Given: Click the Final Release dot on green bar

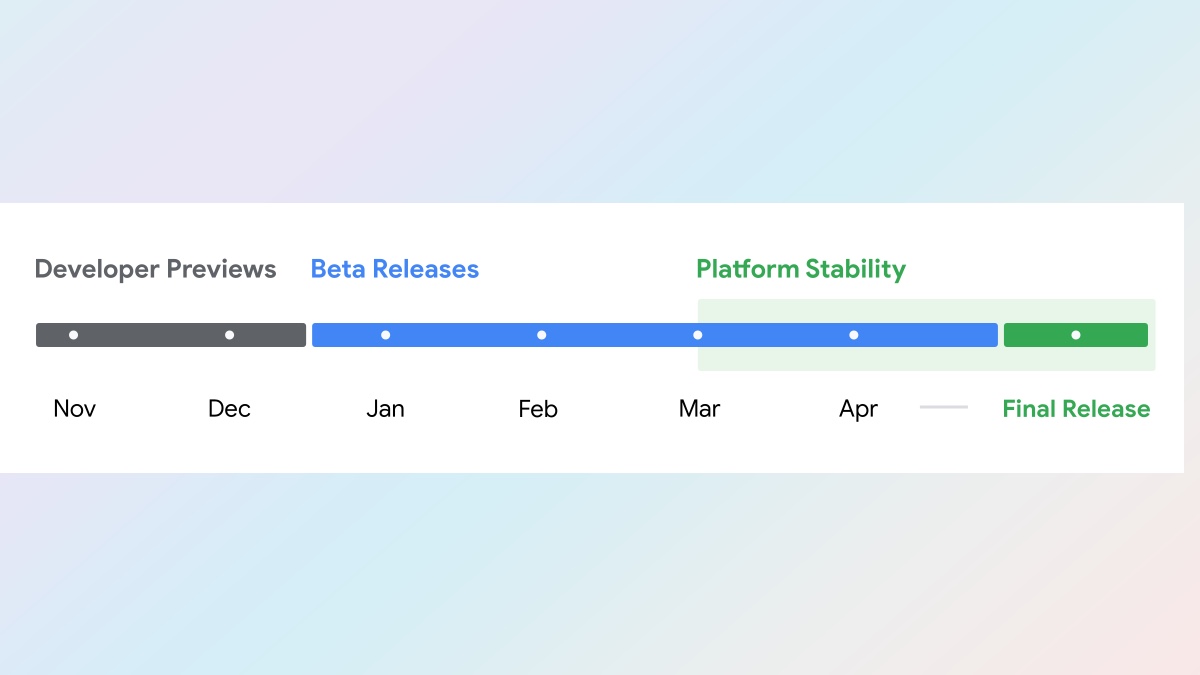Looking at the screenshot, I should click(x=1076, y=335).
